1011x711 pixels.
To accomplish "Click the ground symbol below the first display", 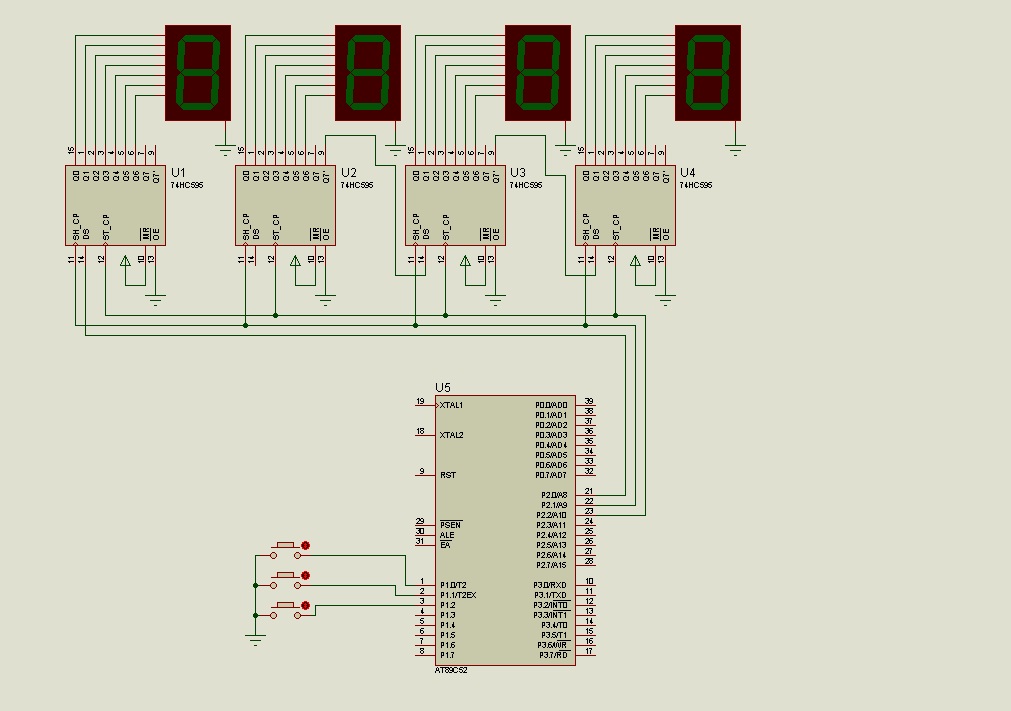I will (x=225, y=151).
